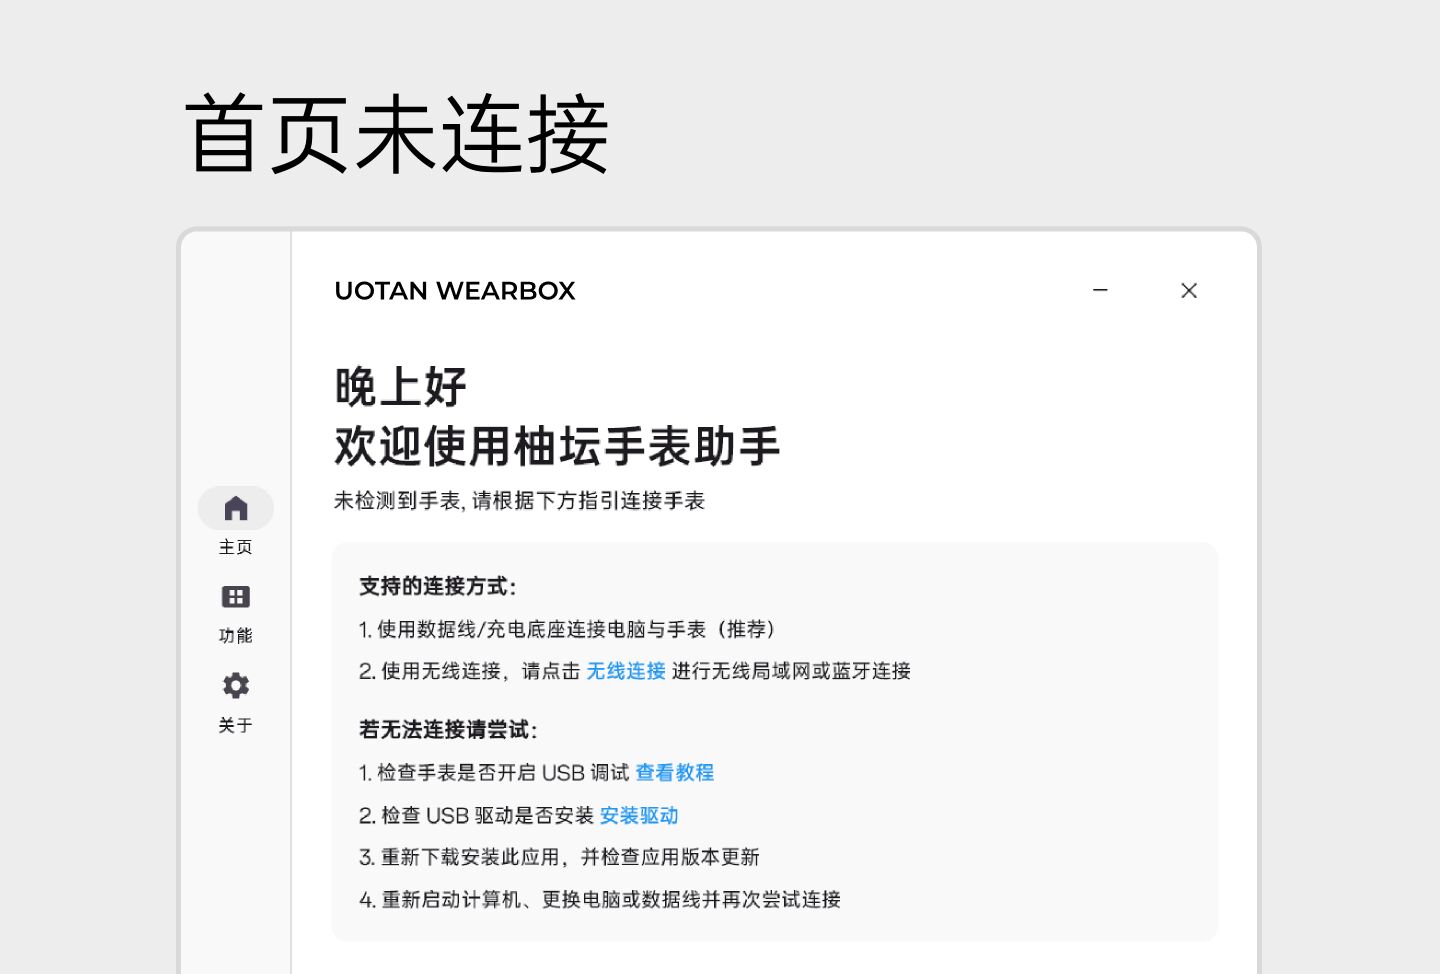
Task: Select the 主页 label in the sidebar
Action: click(236, 547)
